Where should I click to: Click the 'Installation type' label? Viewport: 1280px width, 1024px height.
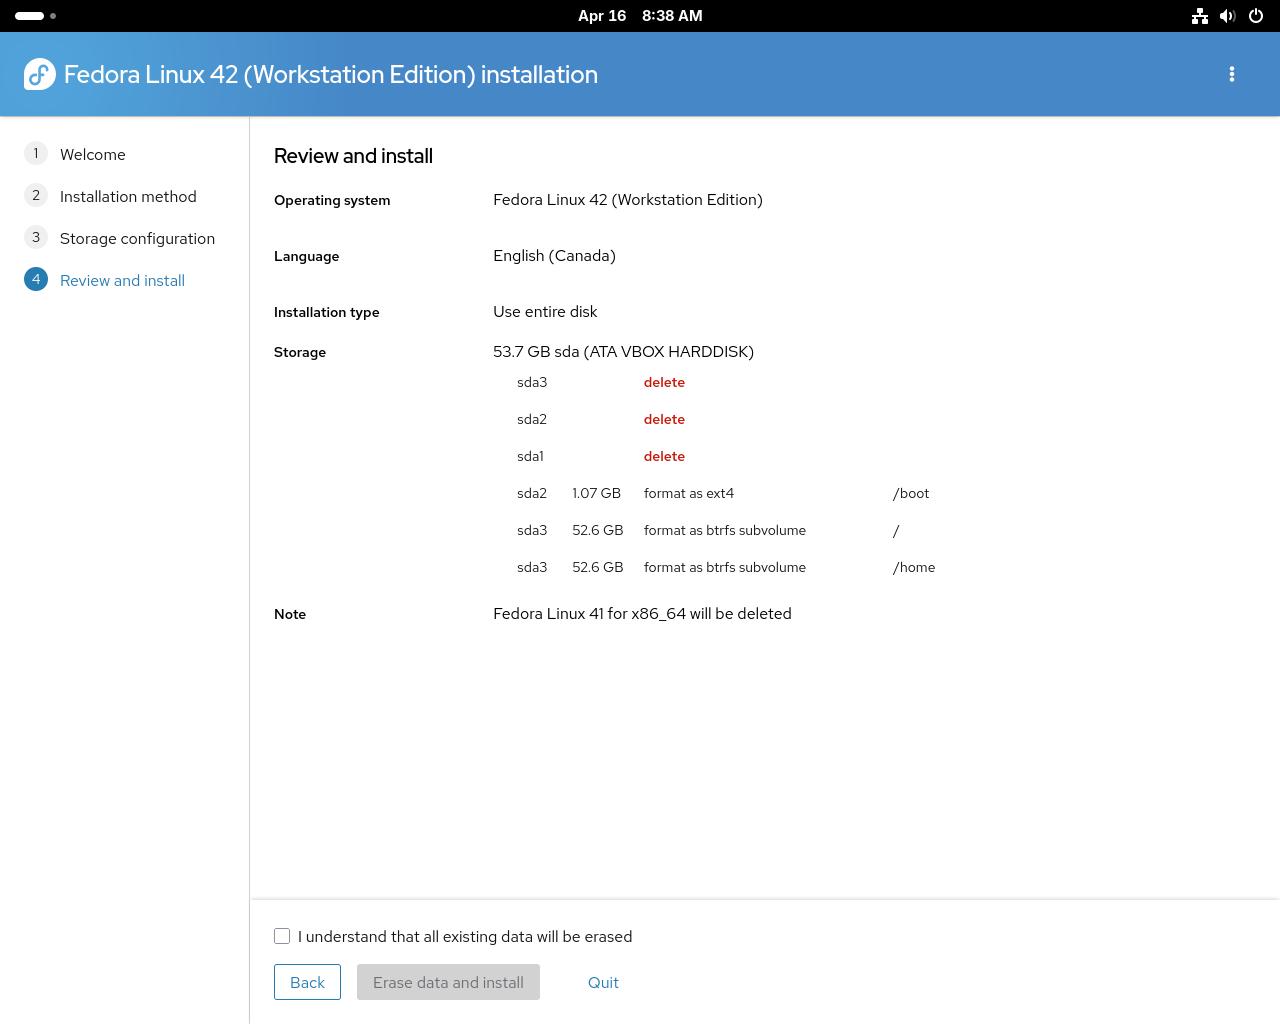point(327,312)
